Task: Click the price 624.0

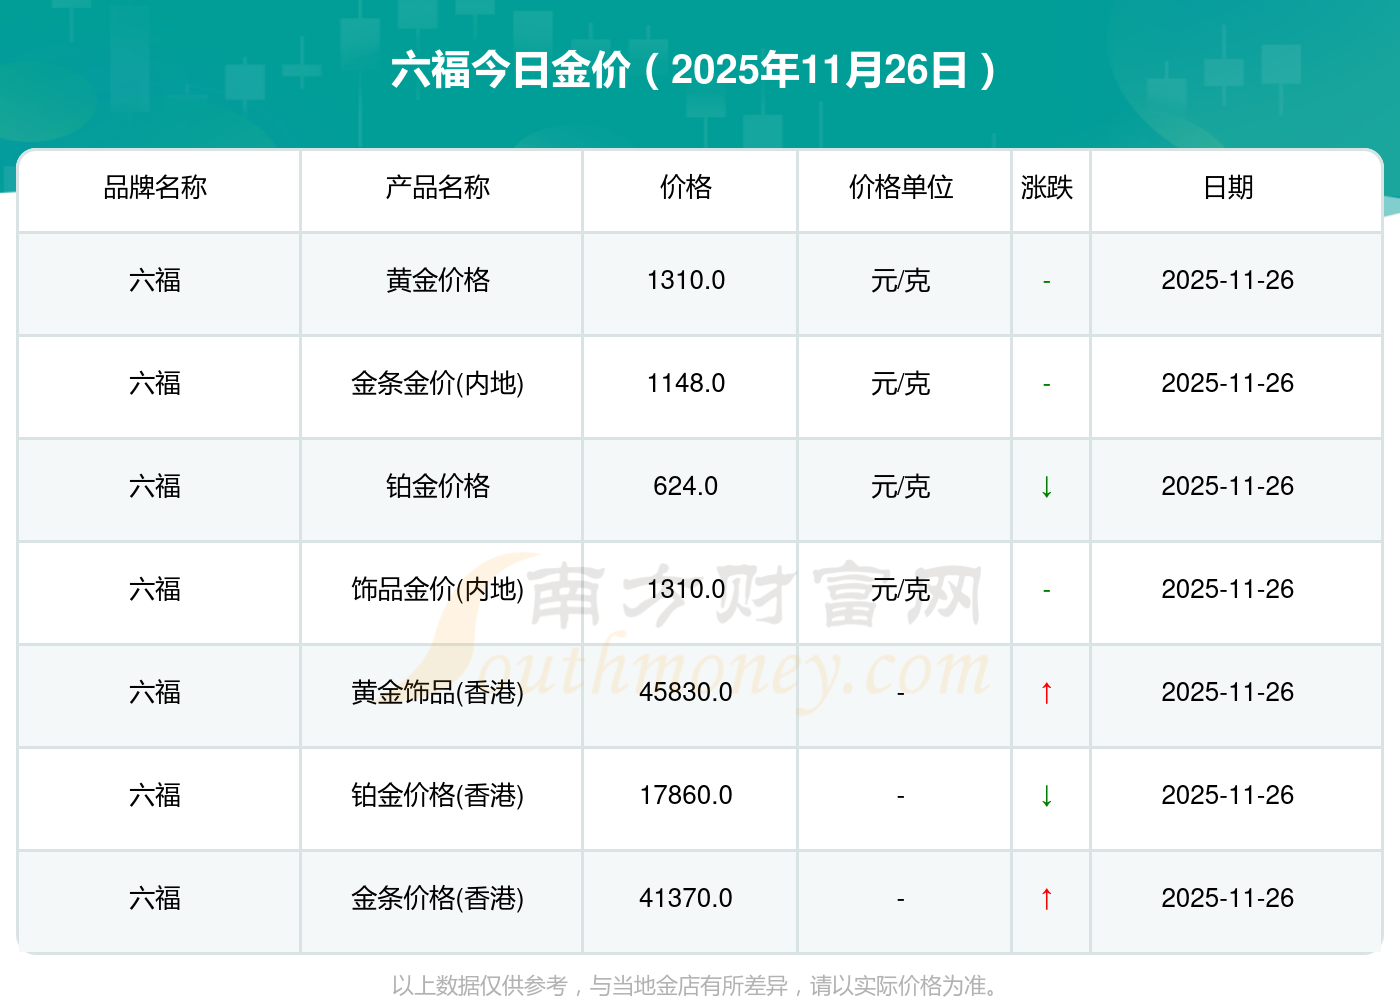Action: 686,486
